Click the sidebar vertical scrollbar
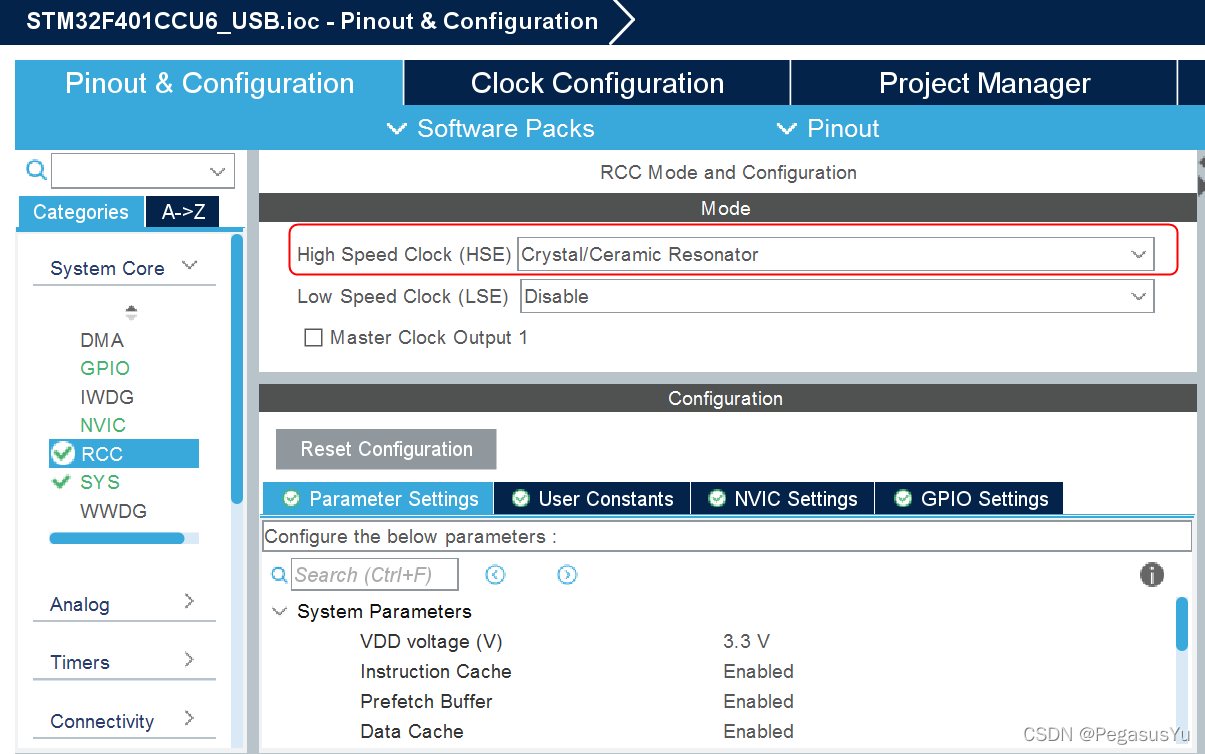 (x=237, y=368)
